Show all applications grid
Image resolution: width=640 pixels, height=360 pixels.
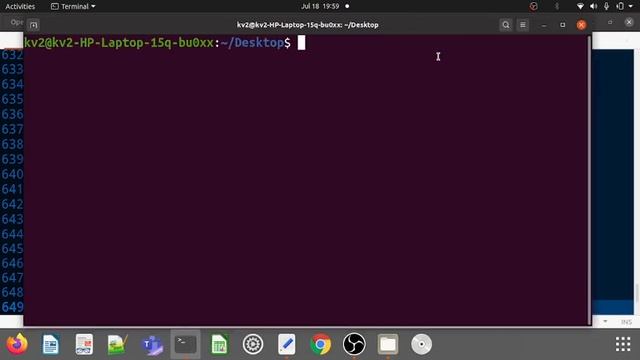[x=623, y=344]
